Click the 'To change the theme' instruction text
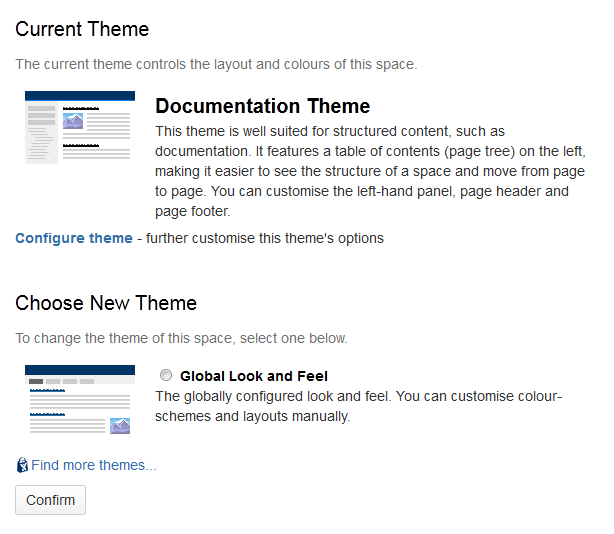The image size is (614, 534). [181, 338]
